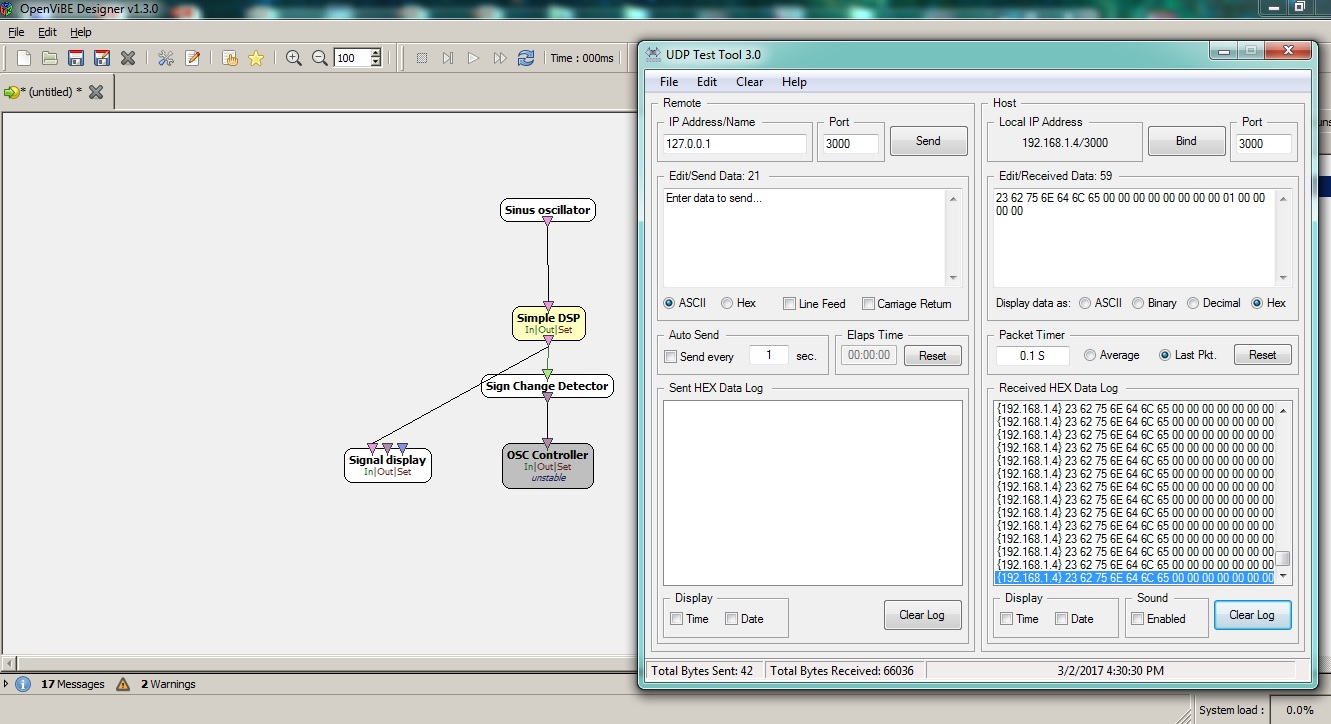Screen dimensions: 1331x724
Task: Click Received HEX Data Log scrollbar thumb
Action: click(x=1283, y=559)
